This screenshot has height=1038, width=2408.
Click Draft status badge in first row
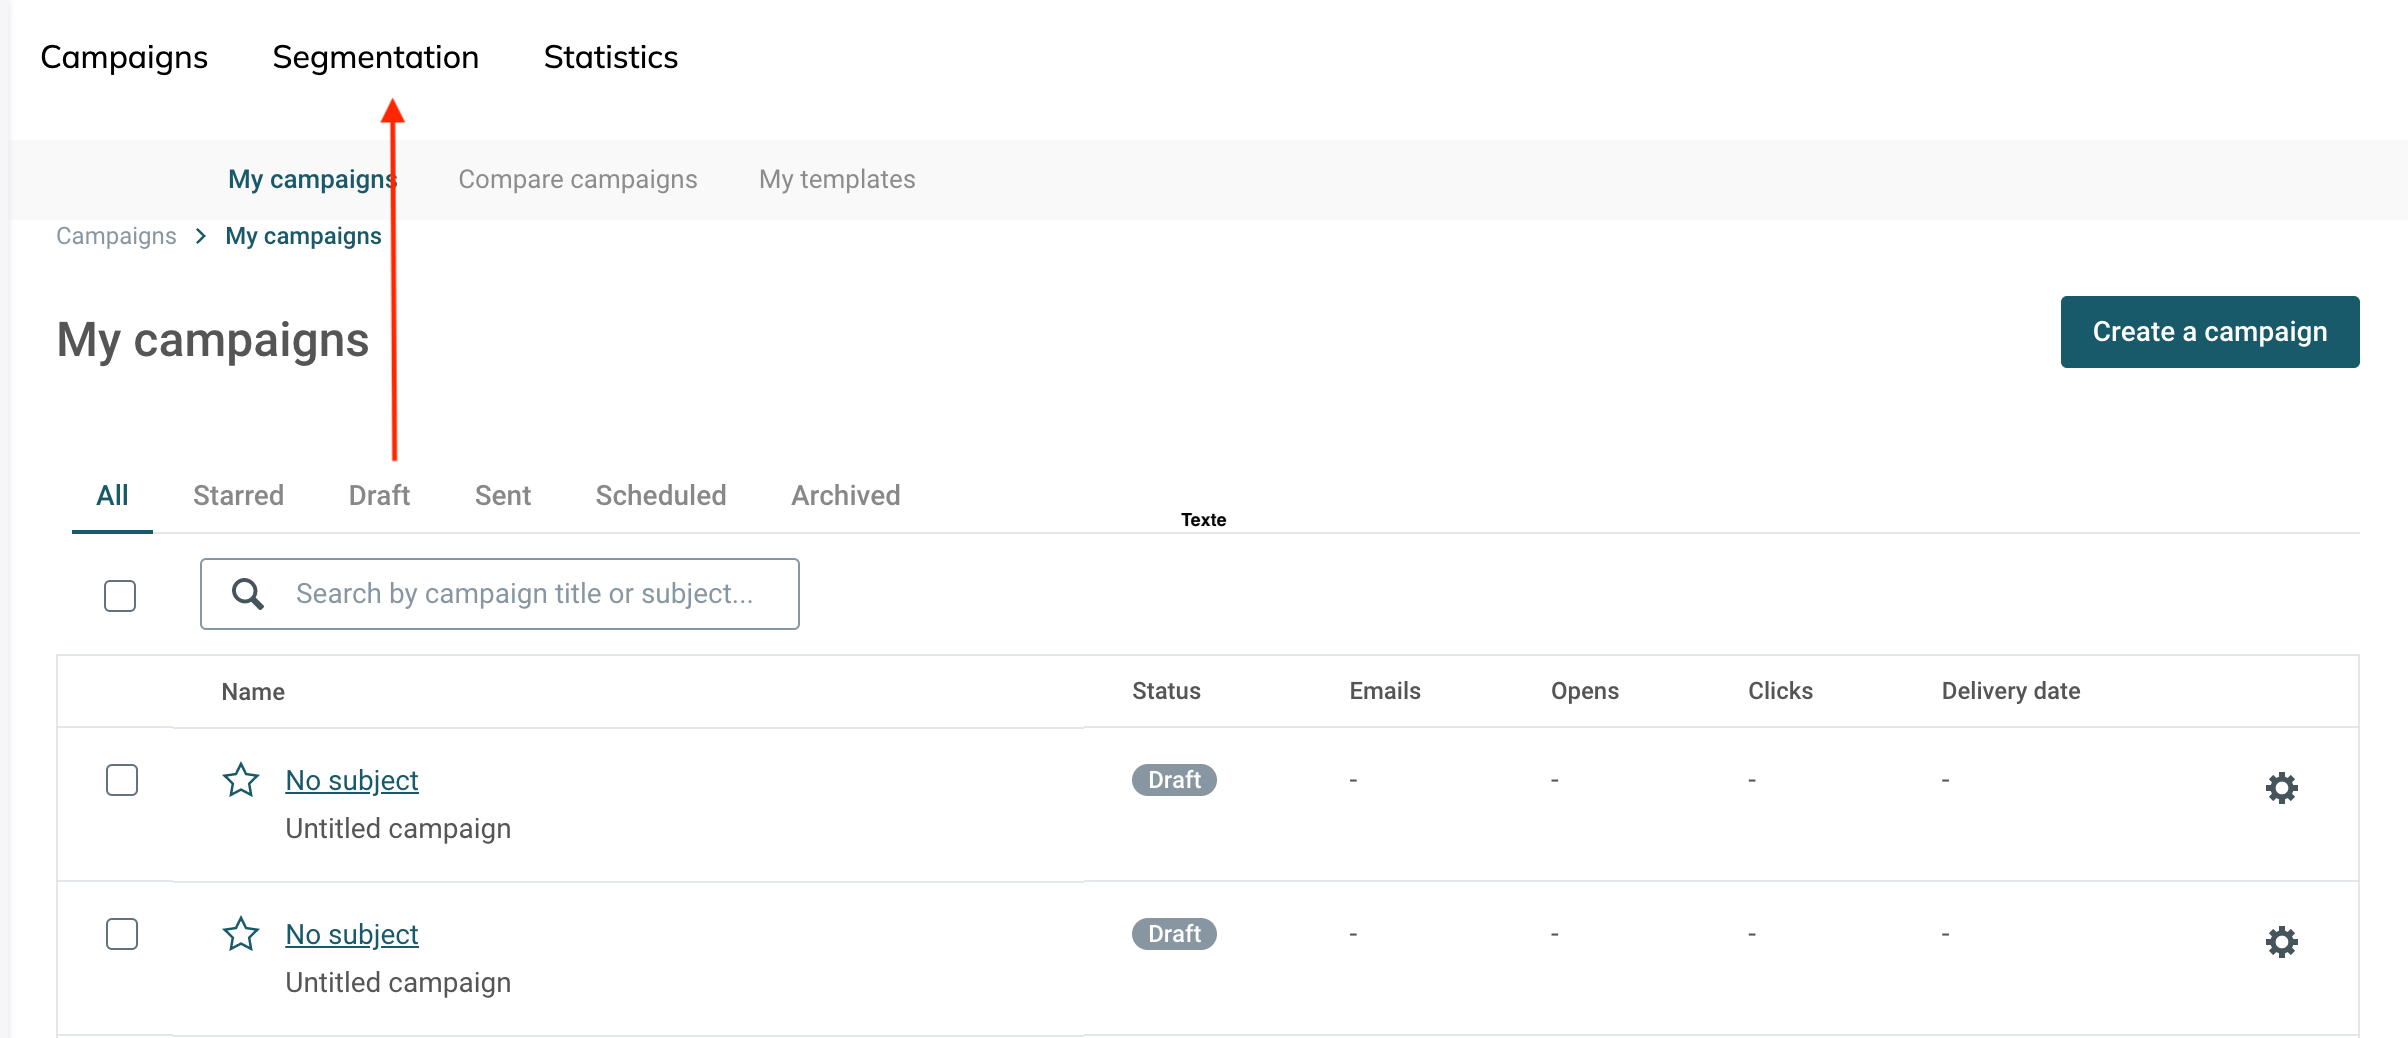click(x=1174, y=780)
